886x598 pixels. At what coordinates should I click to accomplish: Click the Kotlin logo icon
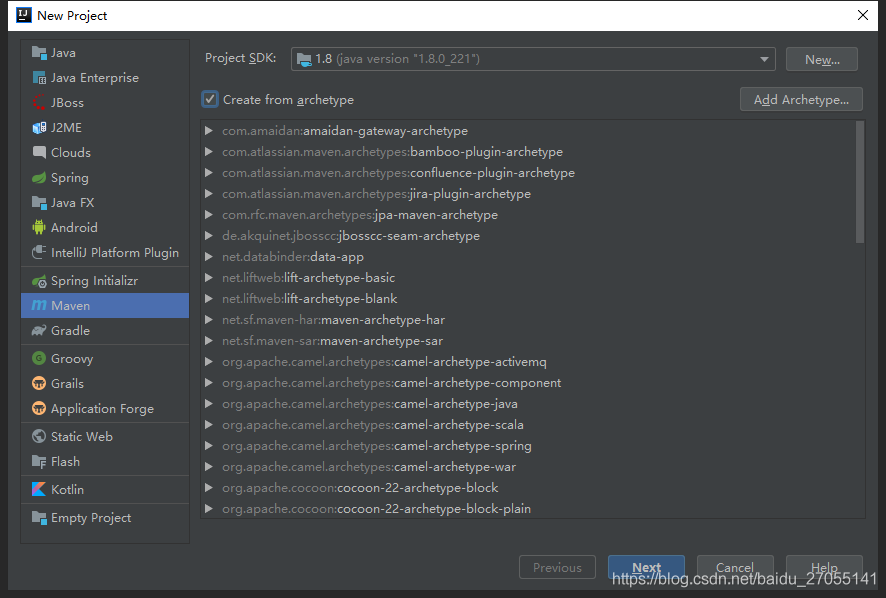39,490
